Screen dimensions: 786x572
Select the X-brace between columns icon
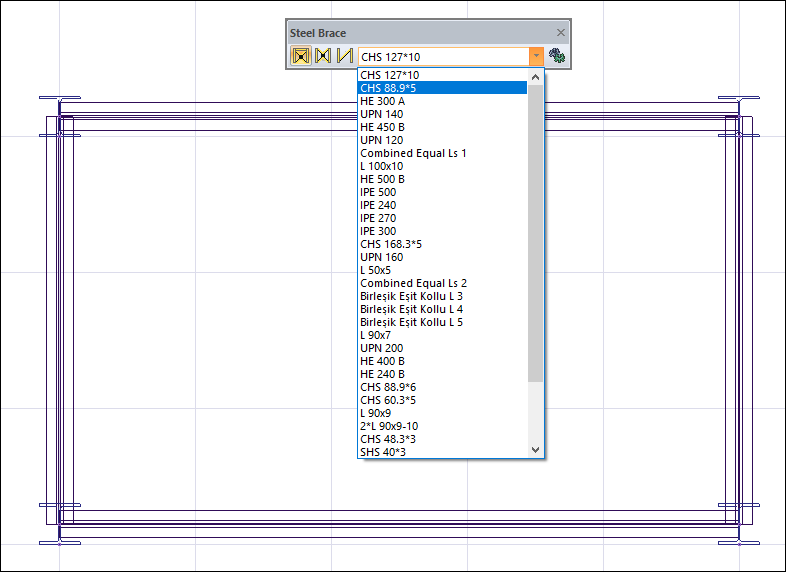click(322, 57)
